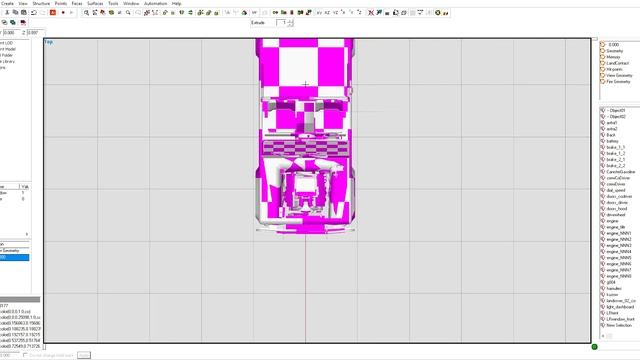The image size is (640, 360).
Task: Select the dial_speed named selection
Action: tap(616, 190)
